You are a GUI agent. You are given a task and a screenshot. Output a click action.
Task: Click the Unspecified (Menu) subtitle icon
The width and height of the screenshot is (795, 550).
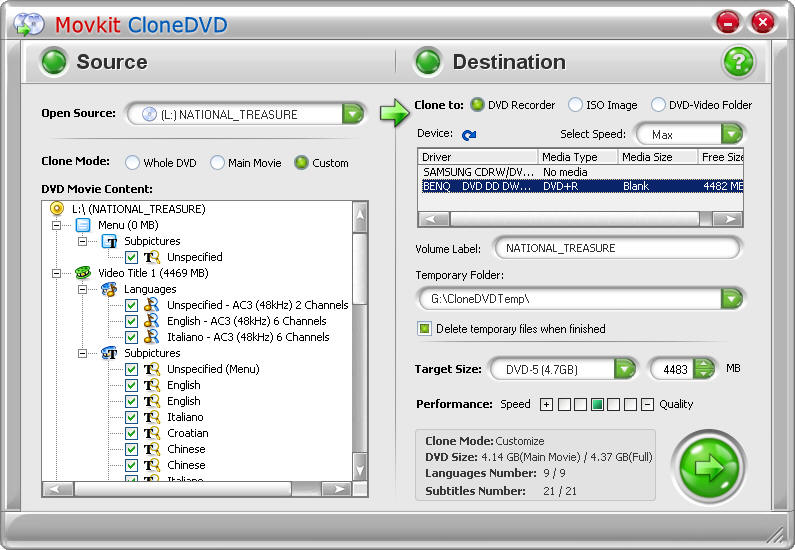(152, 369)
